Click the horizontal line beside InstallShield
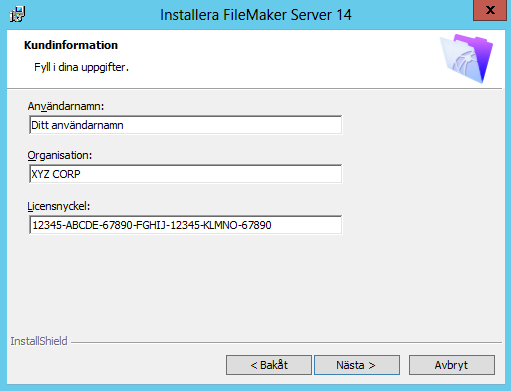Screen dimensions: 511x391 (286, 342)
